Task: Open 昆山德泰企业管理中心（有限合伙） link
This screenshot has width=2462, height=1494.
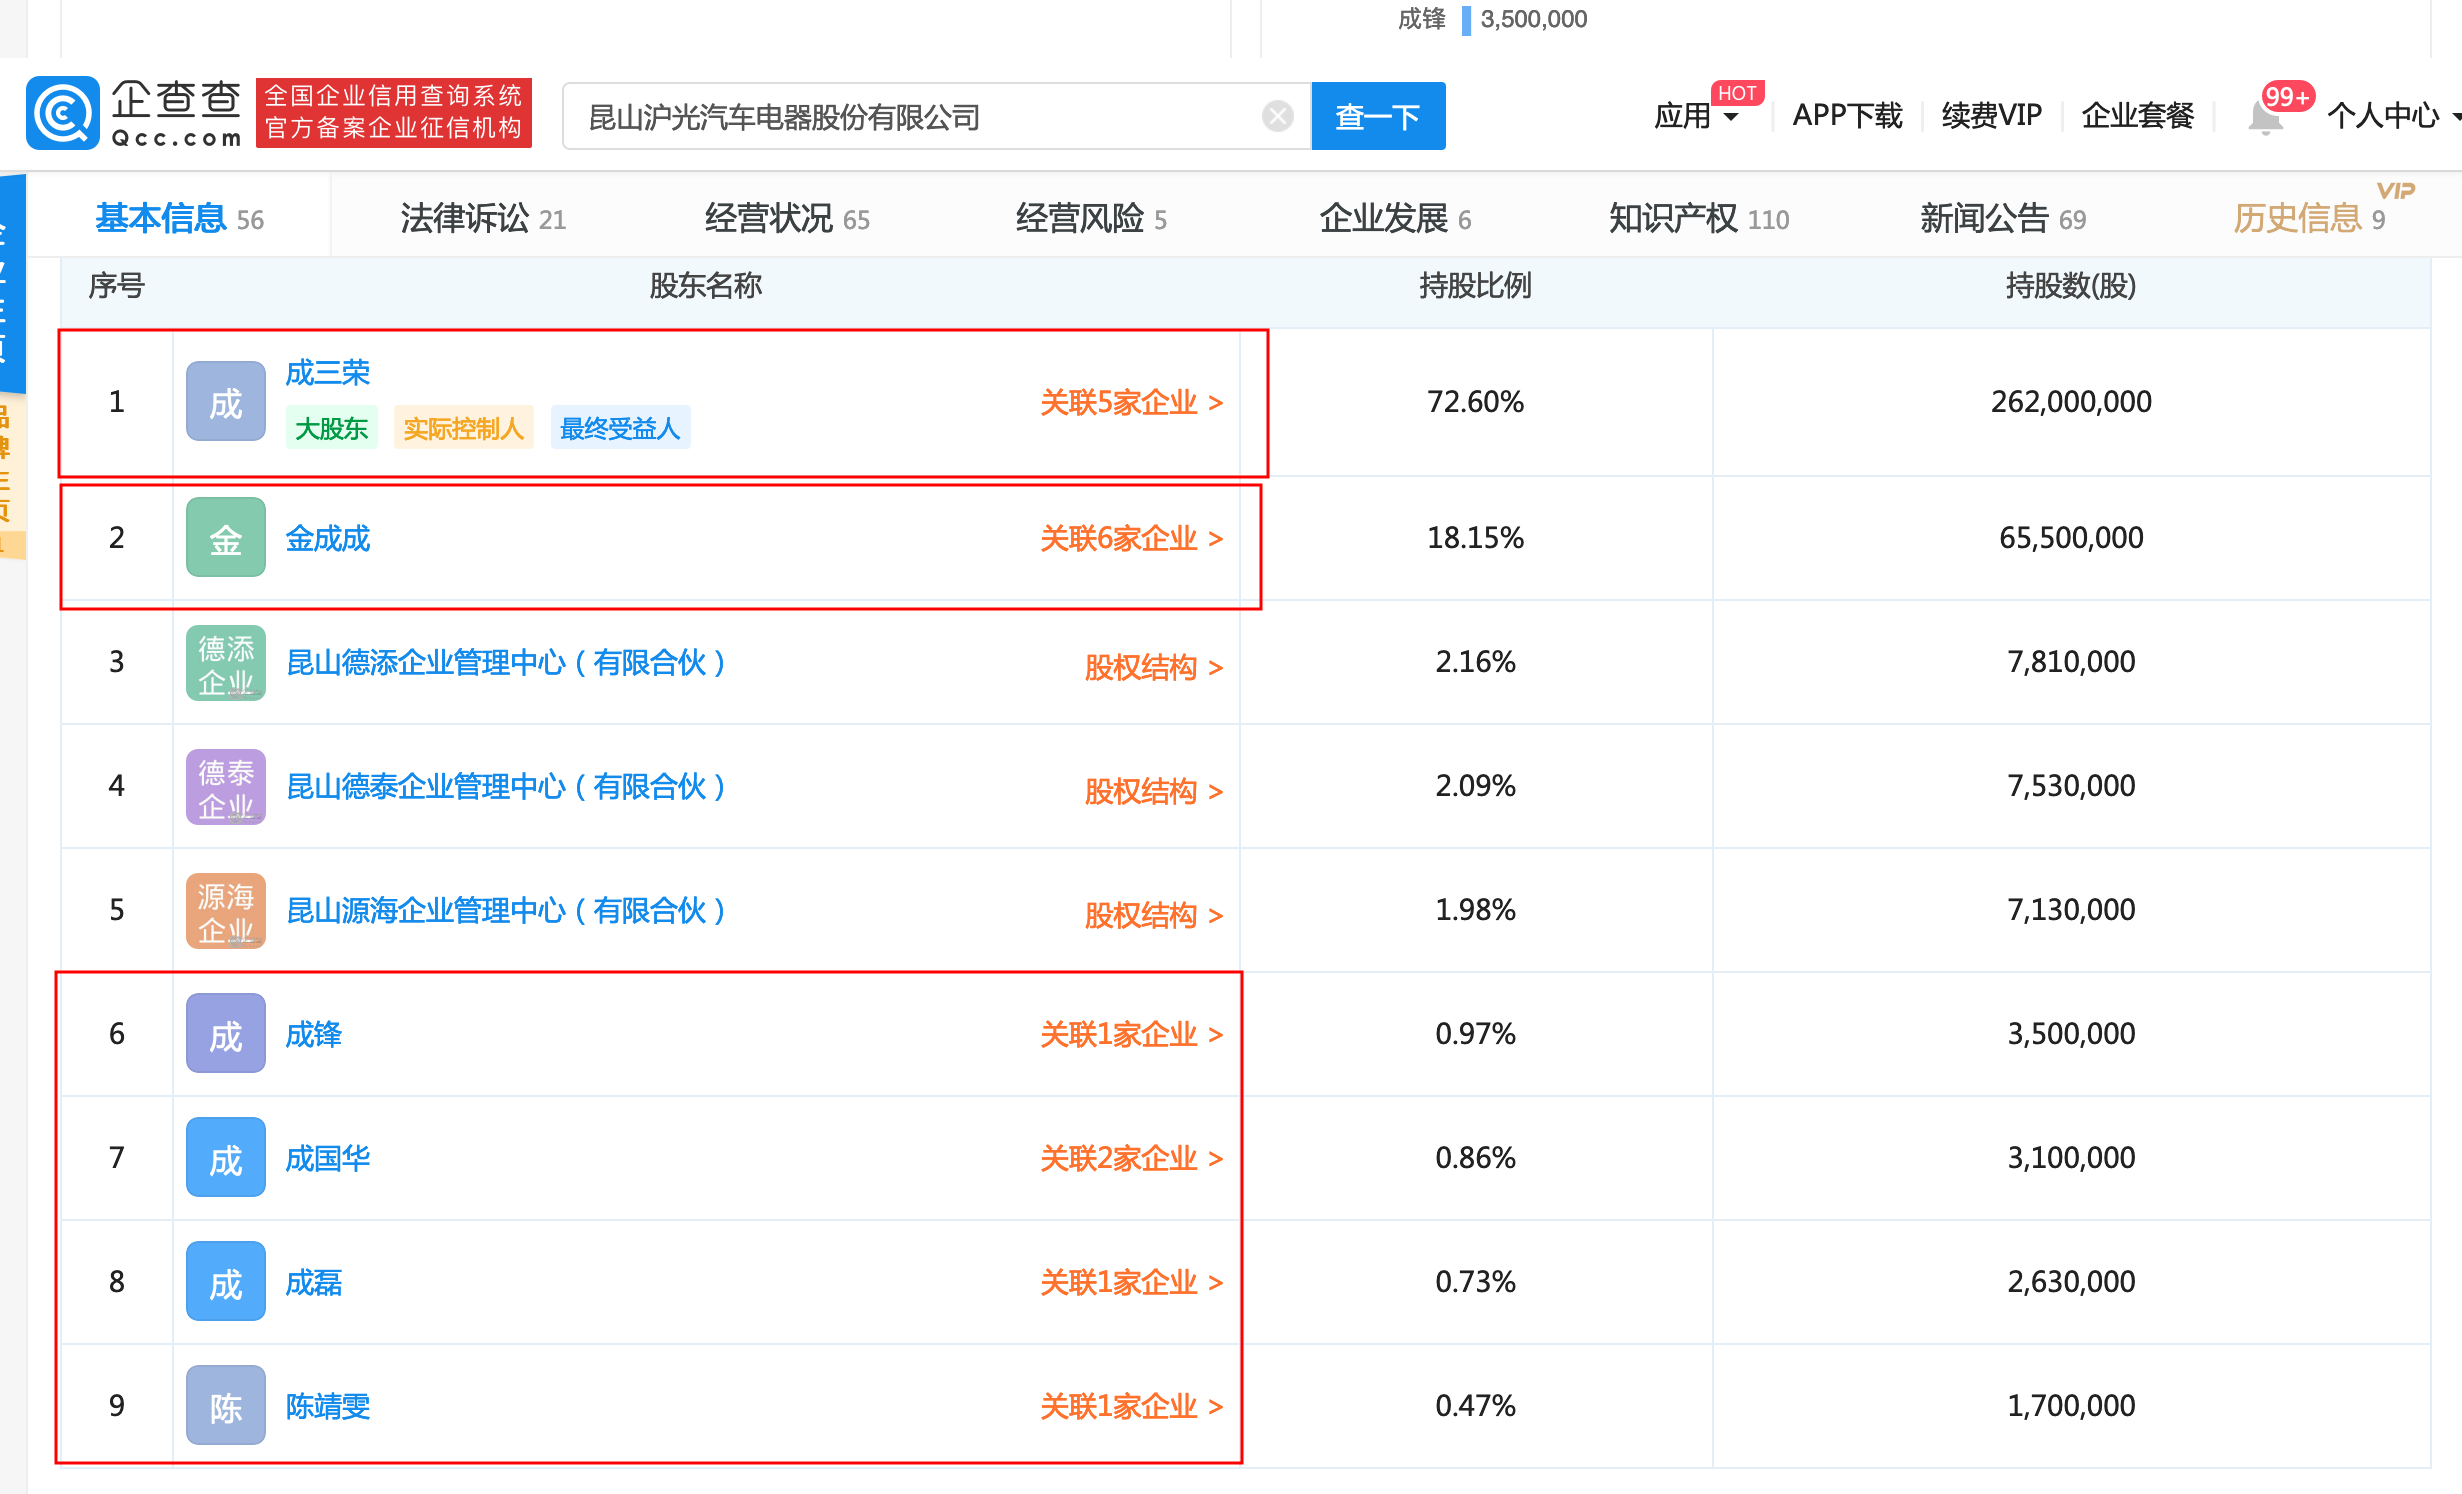Action: [x=506, y=786]
